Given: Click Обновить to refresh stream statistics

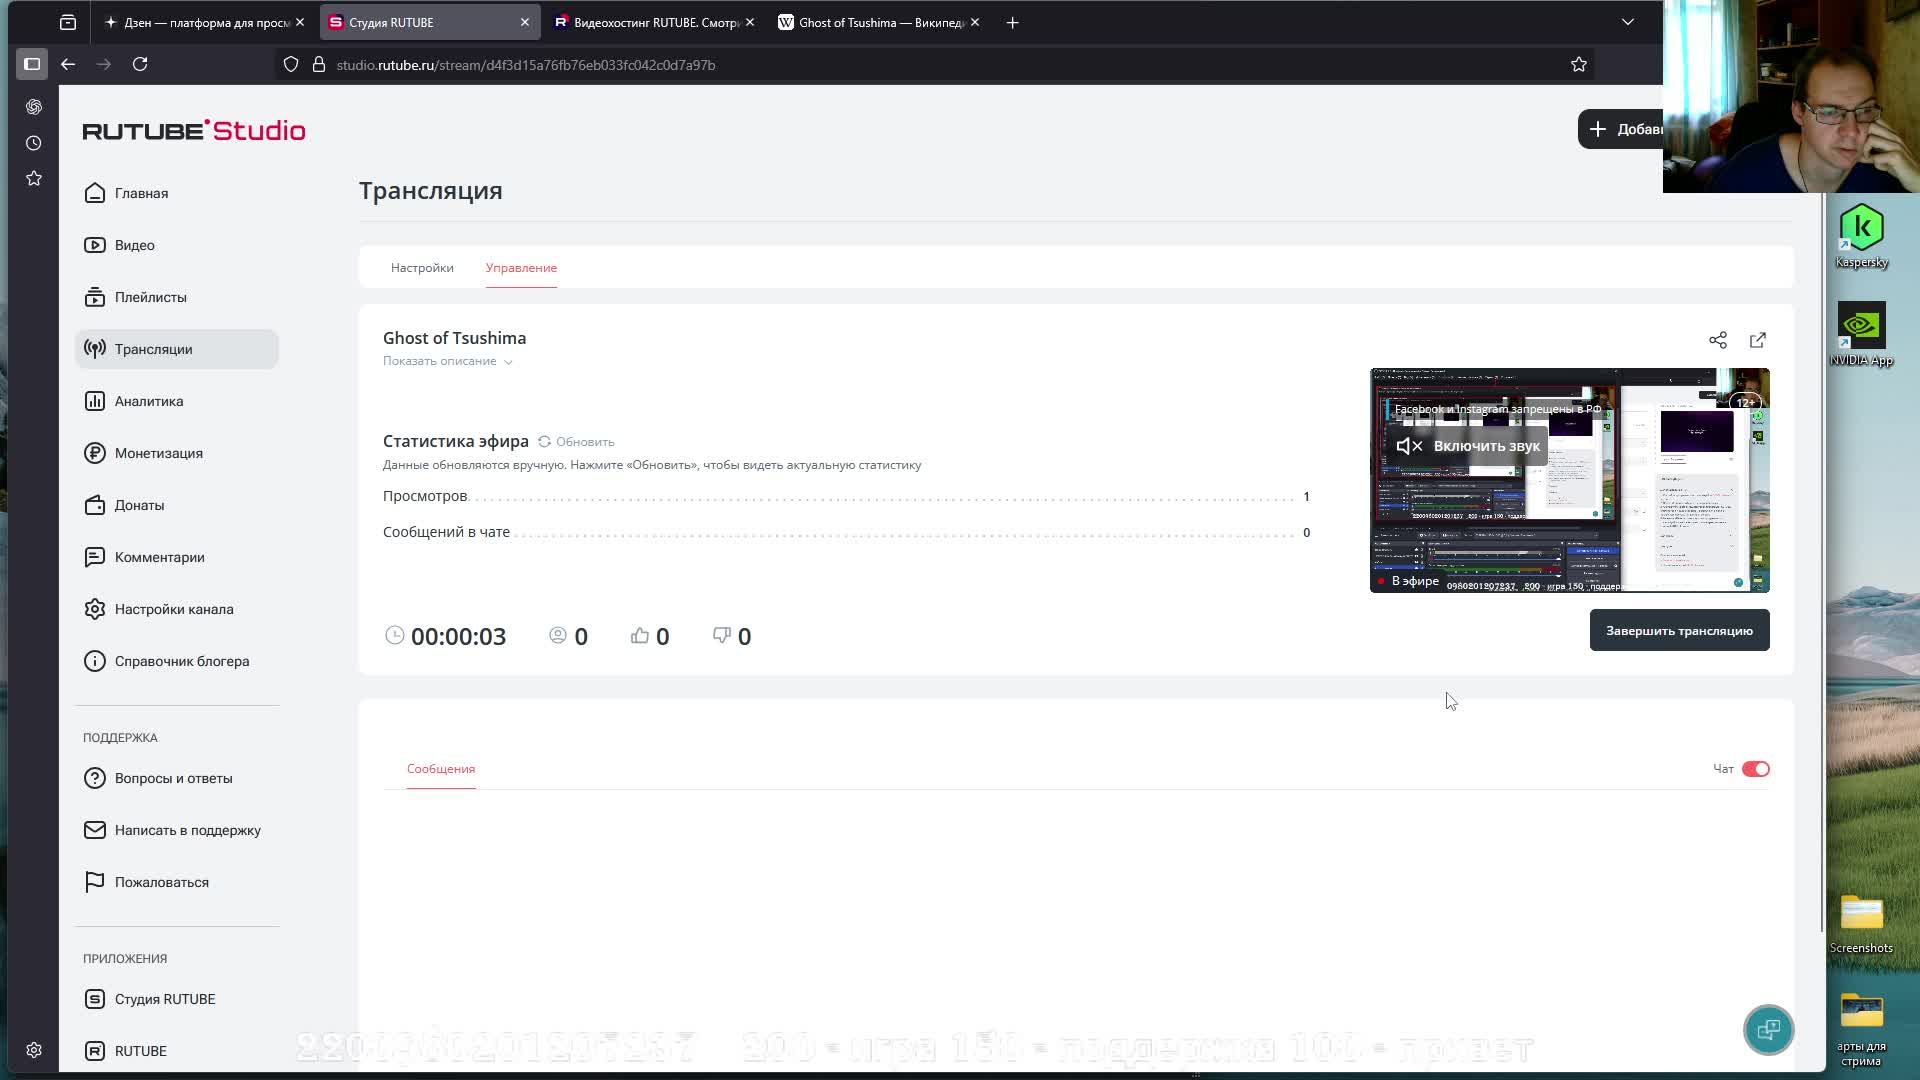Looking at the screenshot, I should (577, 442).
